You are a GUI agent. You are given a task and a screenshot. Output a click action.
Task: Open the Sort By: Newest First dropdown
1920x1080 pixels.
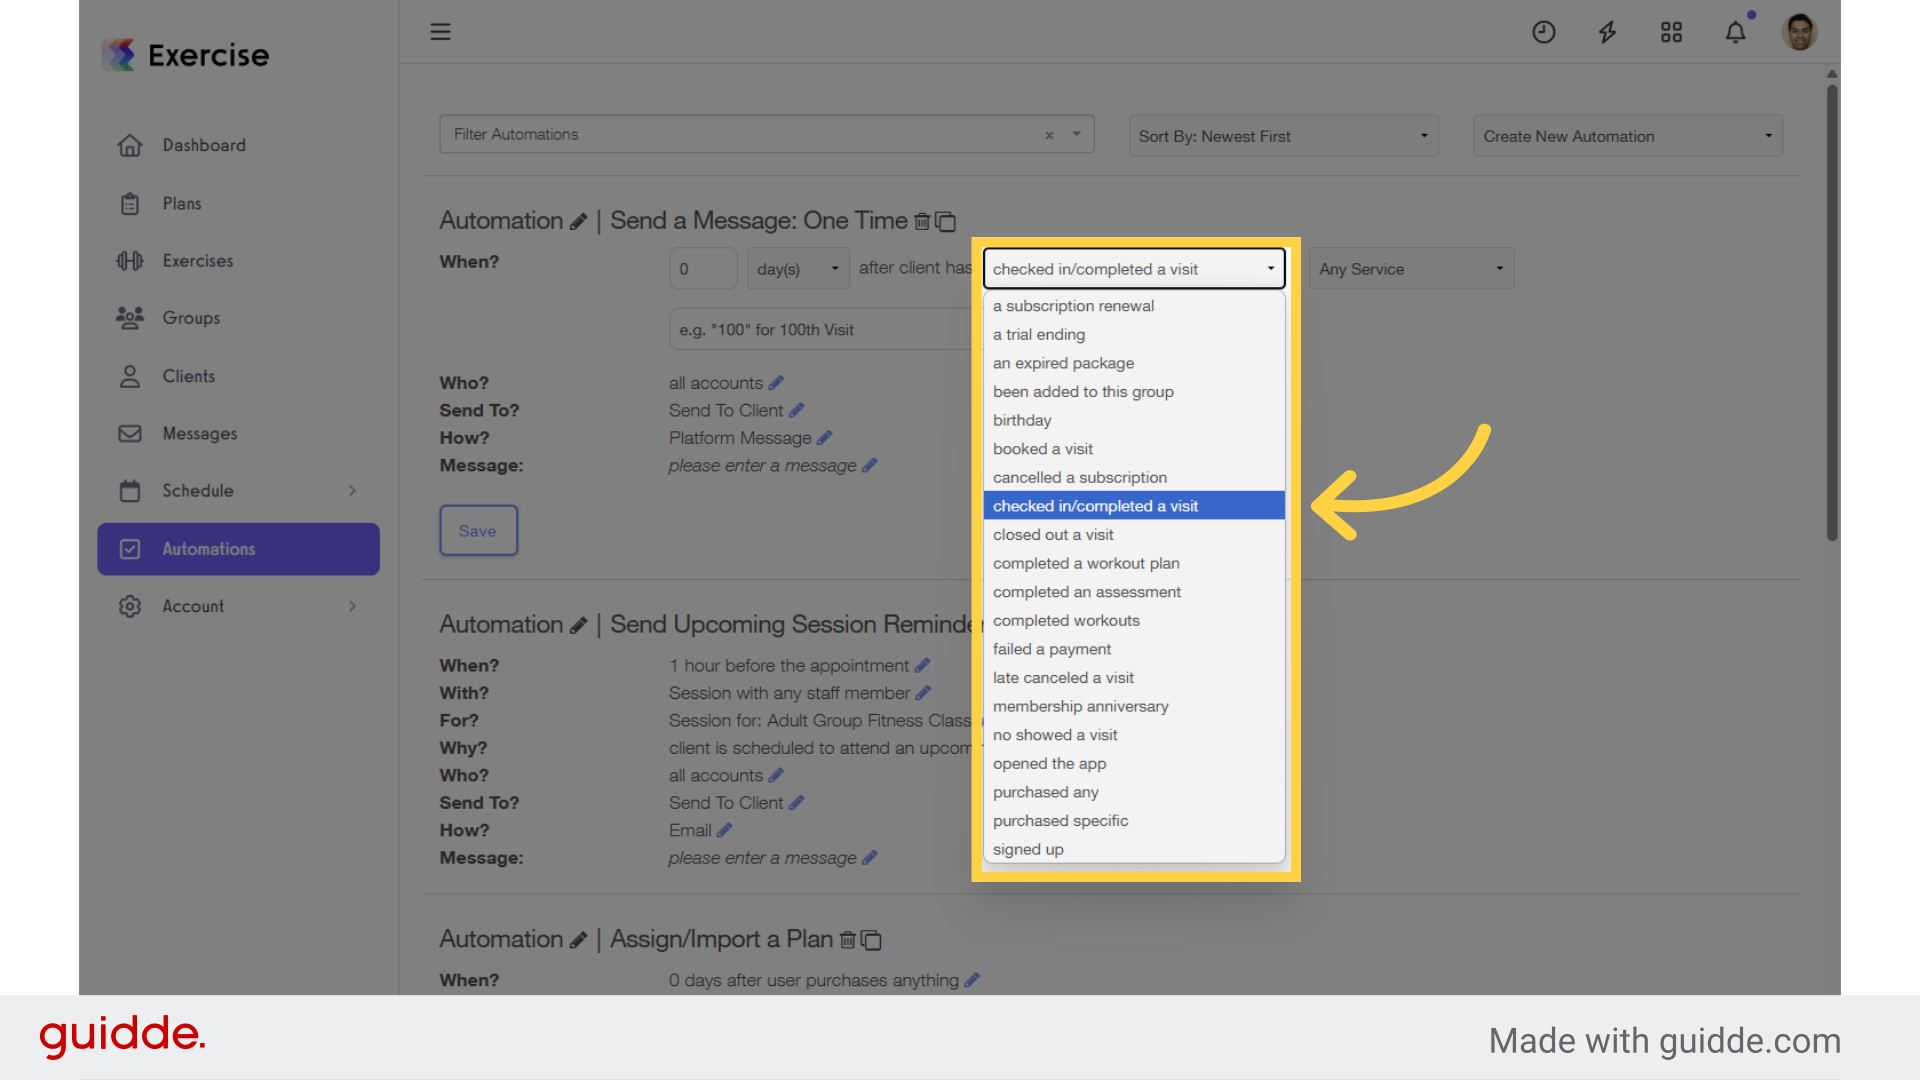(x=1283, y=135)
